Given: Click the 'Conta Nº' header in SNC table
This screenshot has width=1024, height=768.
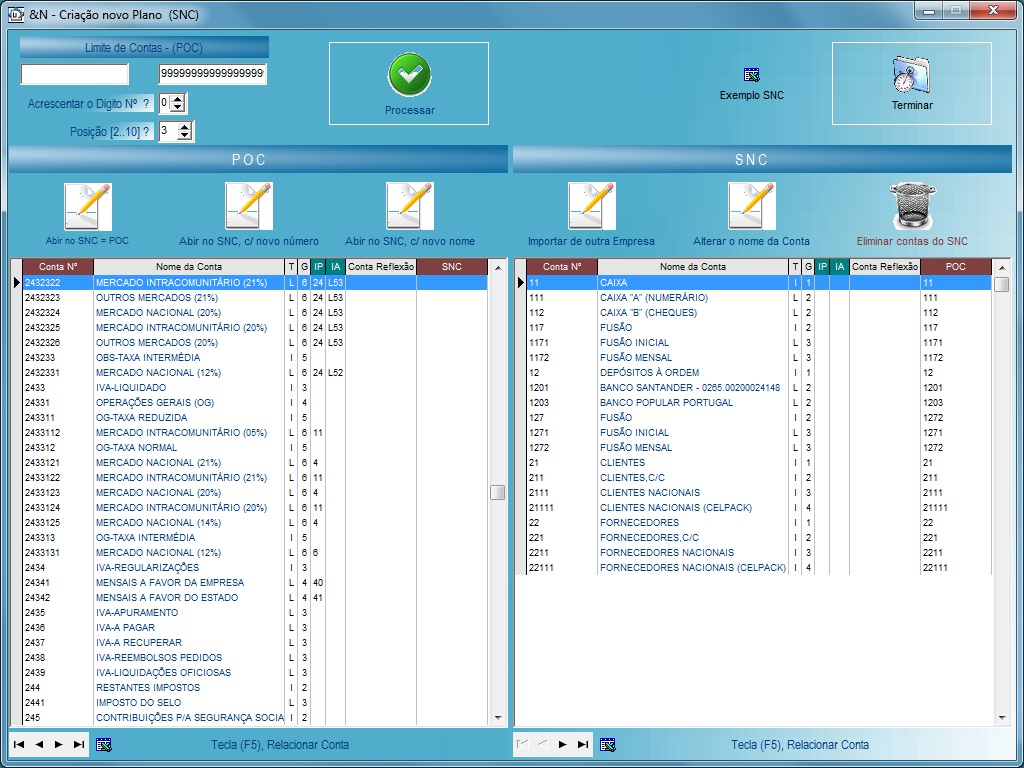Looking at the screenshot, I should point(562,266).
